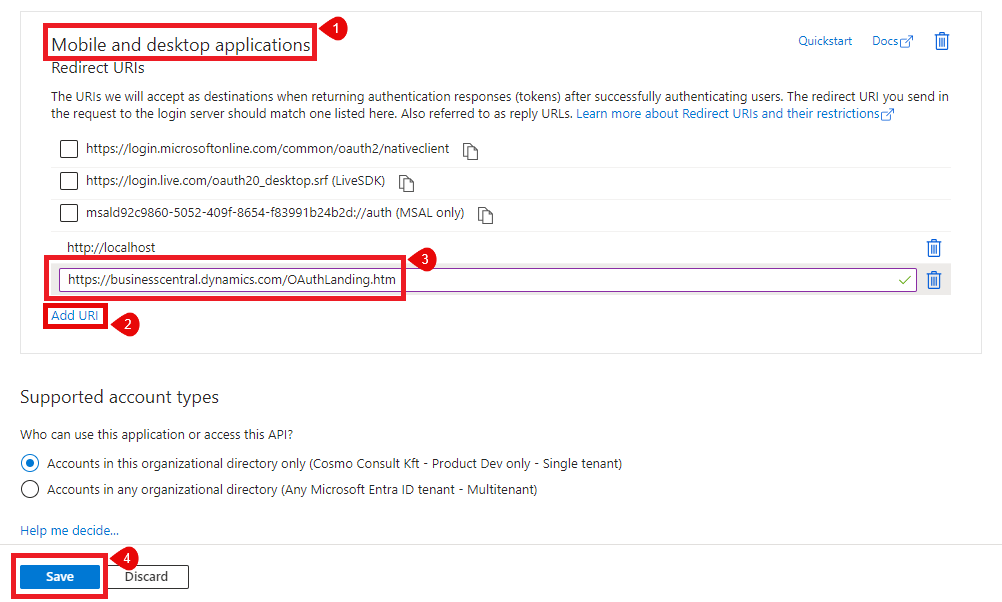Copy the LiveSDK desktop redirect URI
1002x602 pixels.
pos(406,183)
